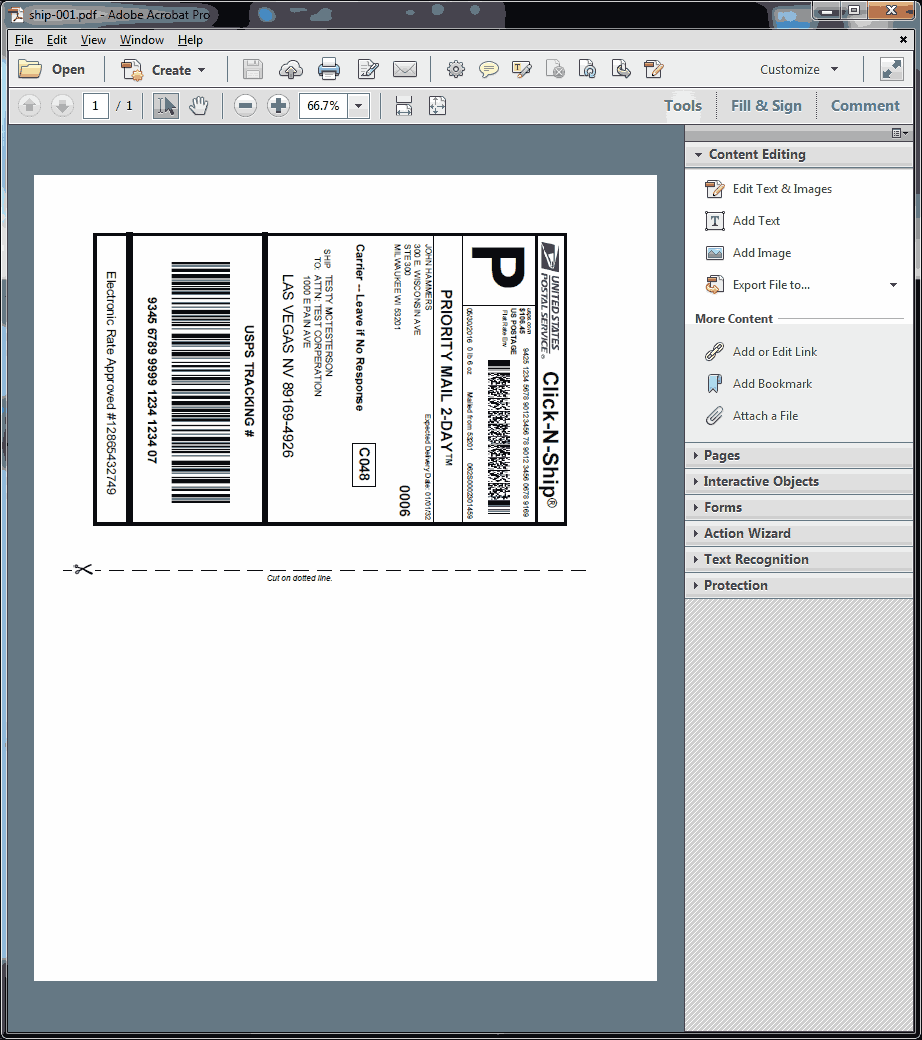Print the document with printer icon
This screenshot has width=922, height=1040.
pyautogui.click(x=329, y=69)
